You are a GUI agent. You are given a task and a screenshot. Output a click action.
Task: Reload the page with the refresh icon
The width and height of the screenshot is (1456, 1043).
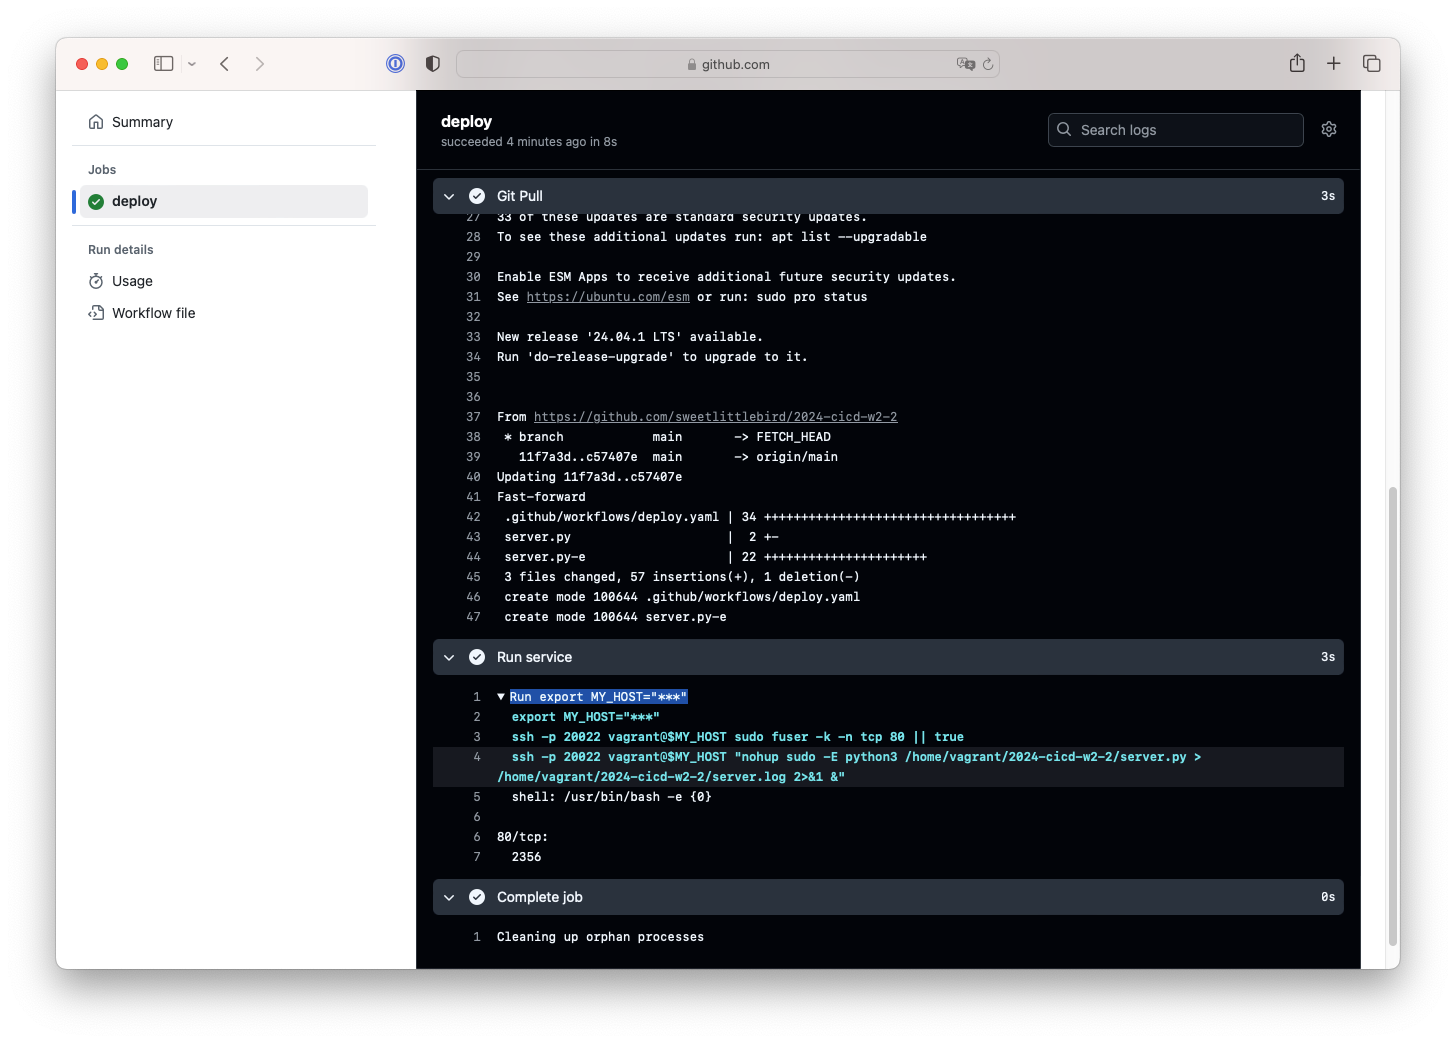[x=988, y=64]
